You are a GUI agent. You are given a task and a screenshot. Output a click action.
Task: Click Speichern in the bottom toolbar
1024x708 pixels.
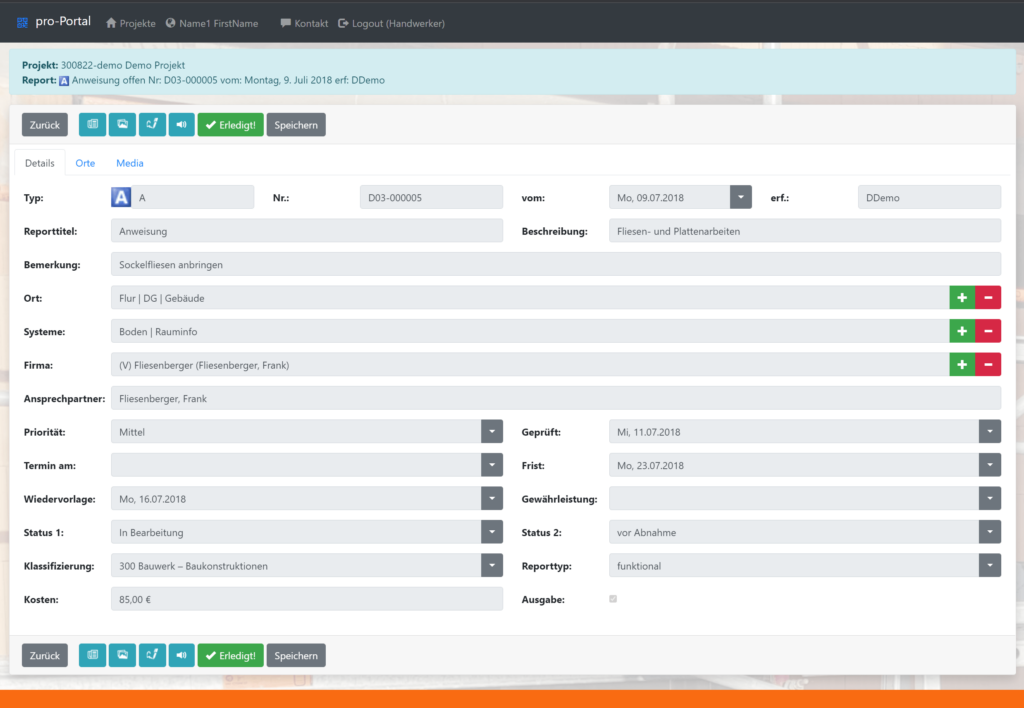point(295,655)
